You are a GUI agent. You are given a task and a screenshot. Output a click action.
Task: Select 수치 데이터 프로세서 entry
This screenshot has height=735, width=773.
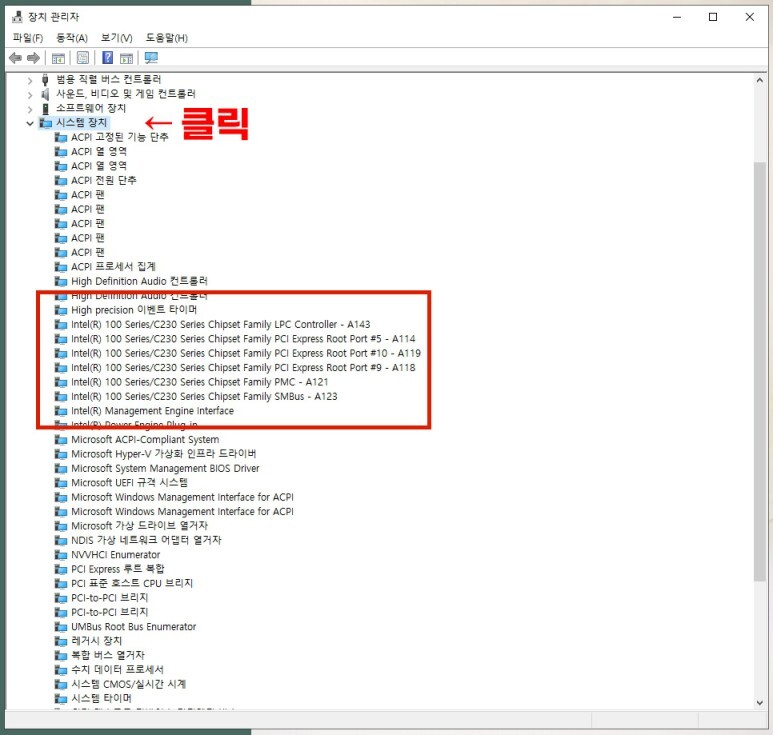coord(117,669)
